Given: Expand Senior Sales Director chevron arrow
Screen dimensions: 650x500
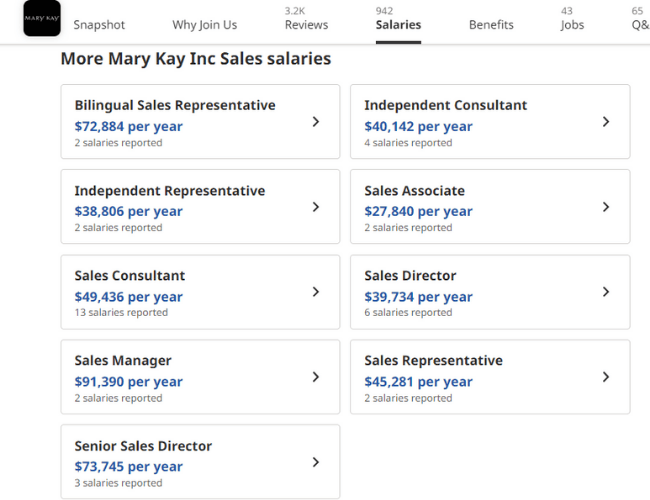Looking at the screenshot, I should (316, 462).
